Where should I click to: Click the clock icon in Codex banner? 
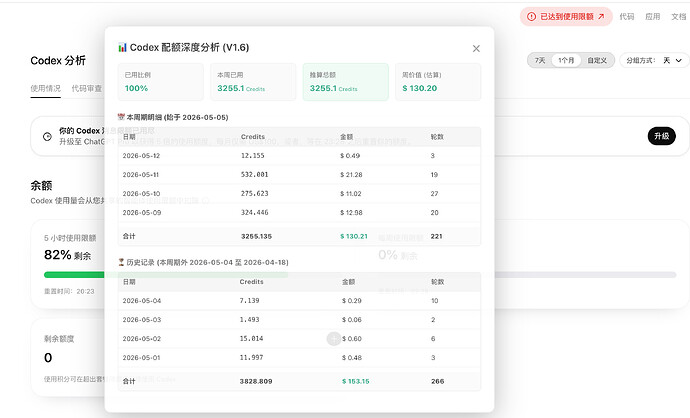(x=48, y=136)
